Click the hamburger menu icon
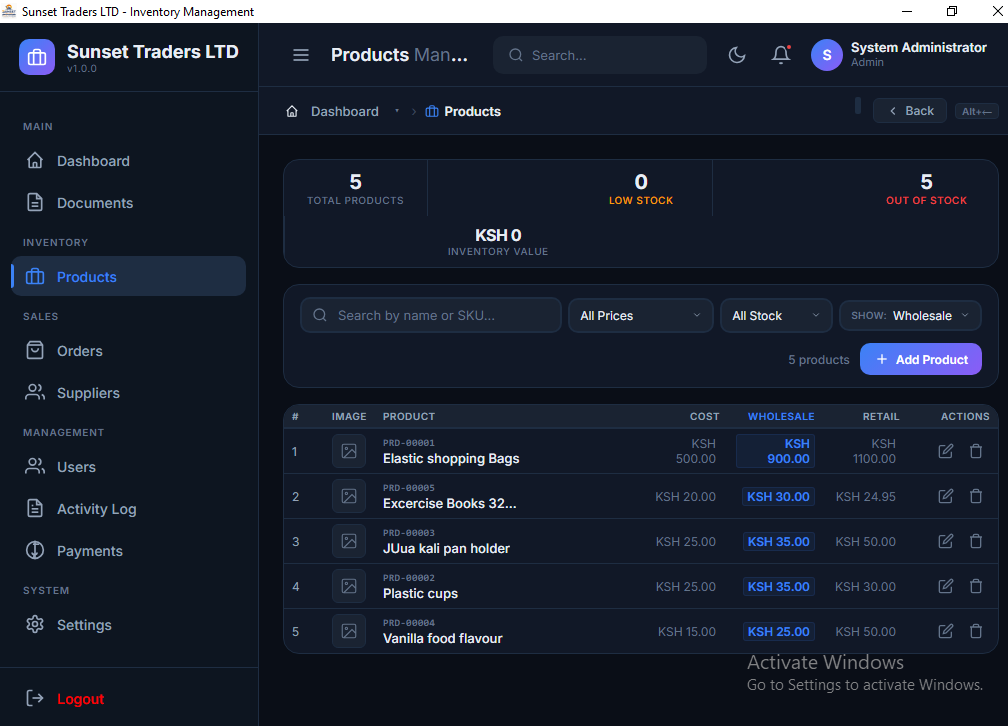1008x726 pixels. (301, 55)
